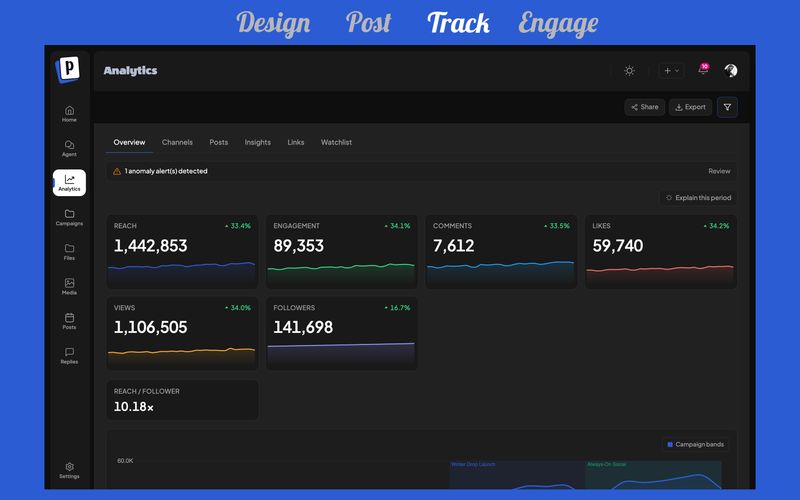Expand the plus create dropdown
The width and height of the screenshot is (800, 500).
coord(671,71)
